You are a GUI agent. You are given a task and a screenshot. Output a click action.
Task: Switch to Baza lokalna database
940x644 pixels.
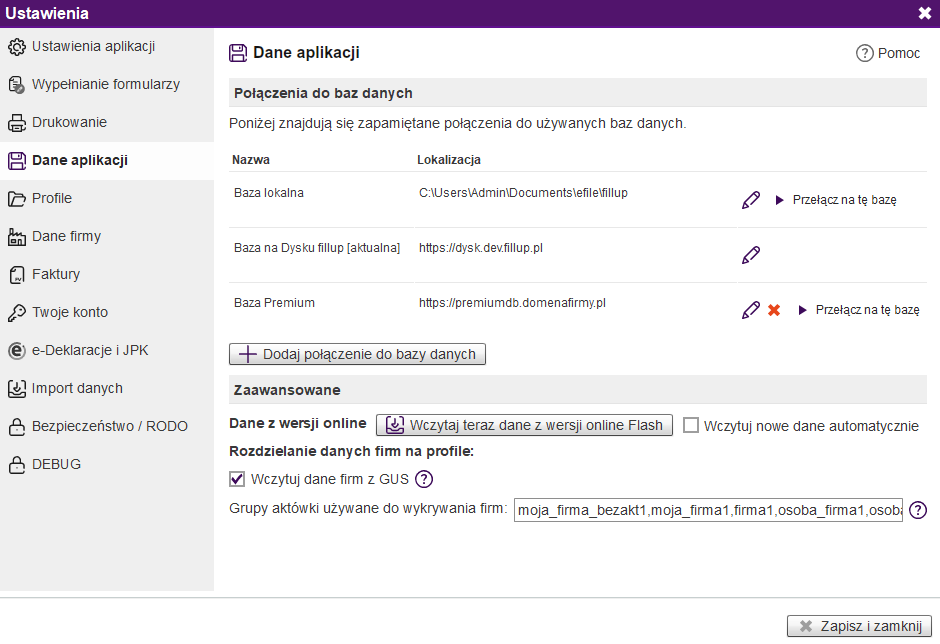pos(836,200)
